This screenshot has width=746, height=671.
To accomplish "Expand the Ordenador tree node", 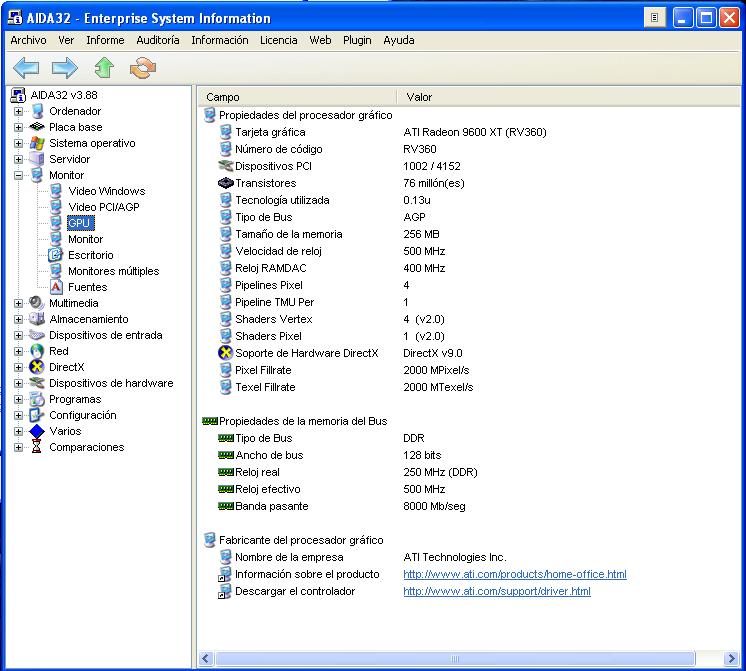I will click(19, 111).
